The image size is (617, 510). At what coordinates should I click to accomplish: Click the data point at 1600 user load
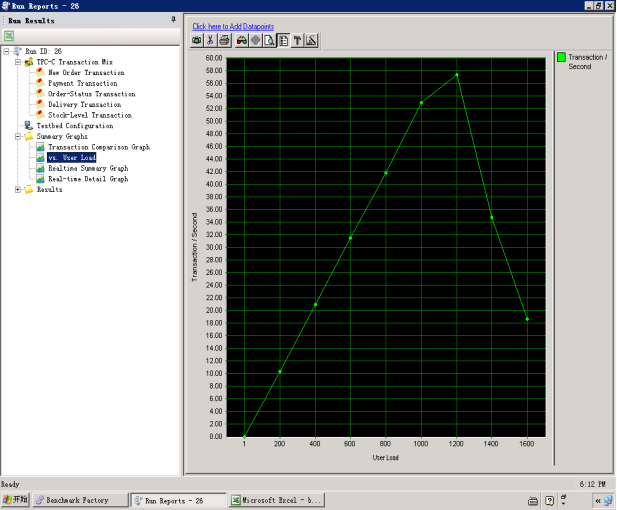pyautogui.click(x=527, y=319)
